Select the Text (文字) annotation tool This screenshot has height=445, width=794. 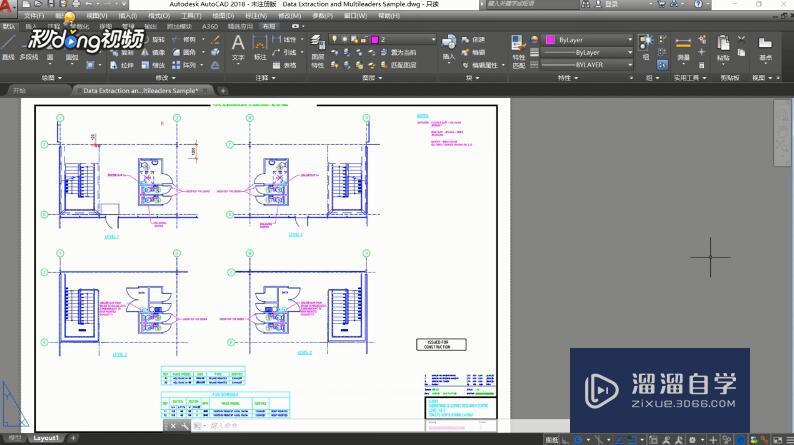pyautogui.click(x=238, y=47)
